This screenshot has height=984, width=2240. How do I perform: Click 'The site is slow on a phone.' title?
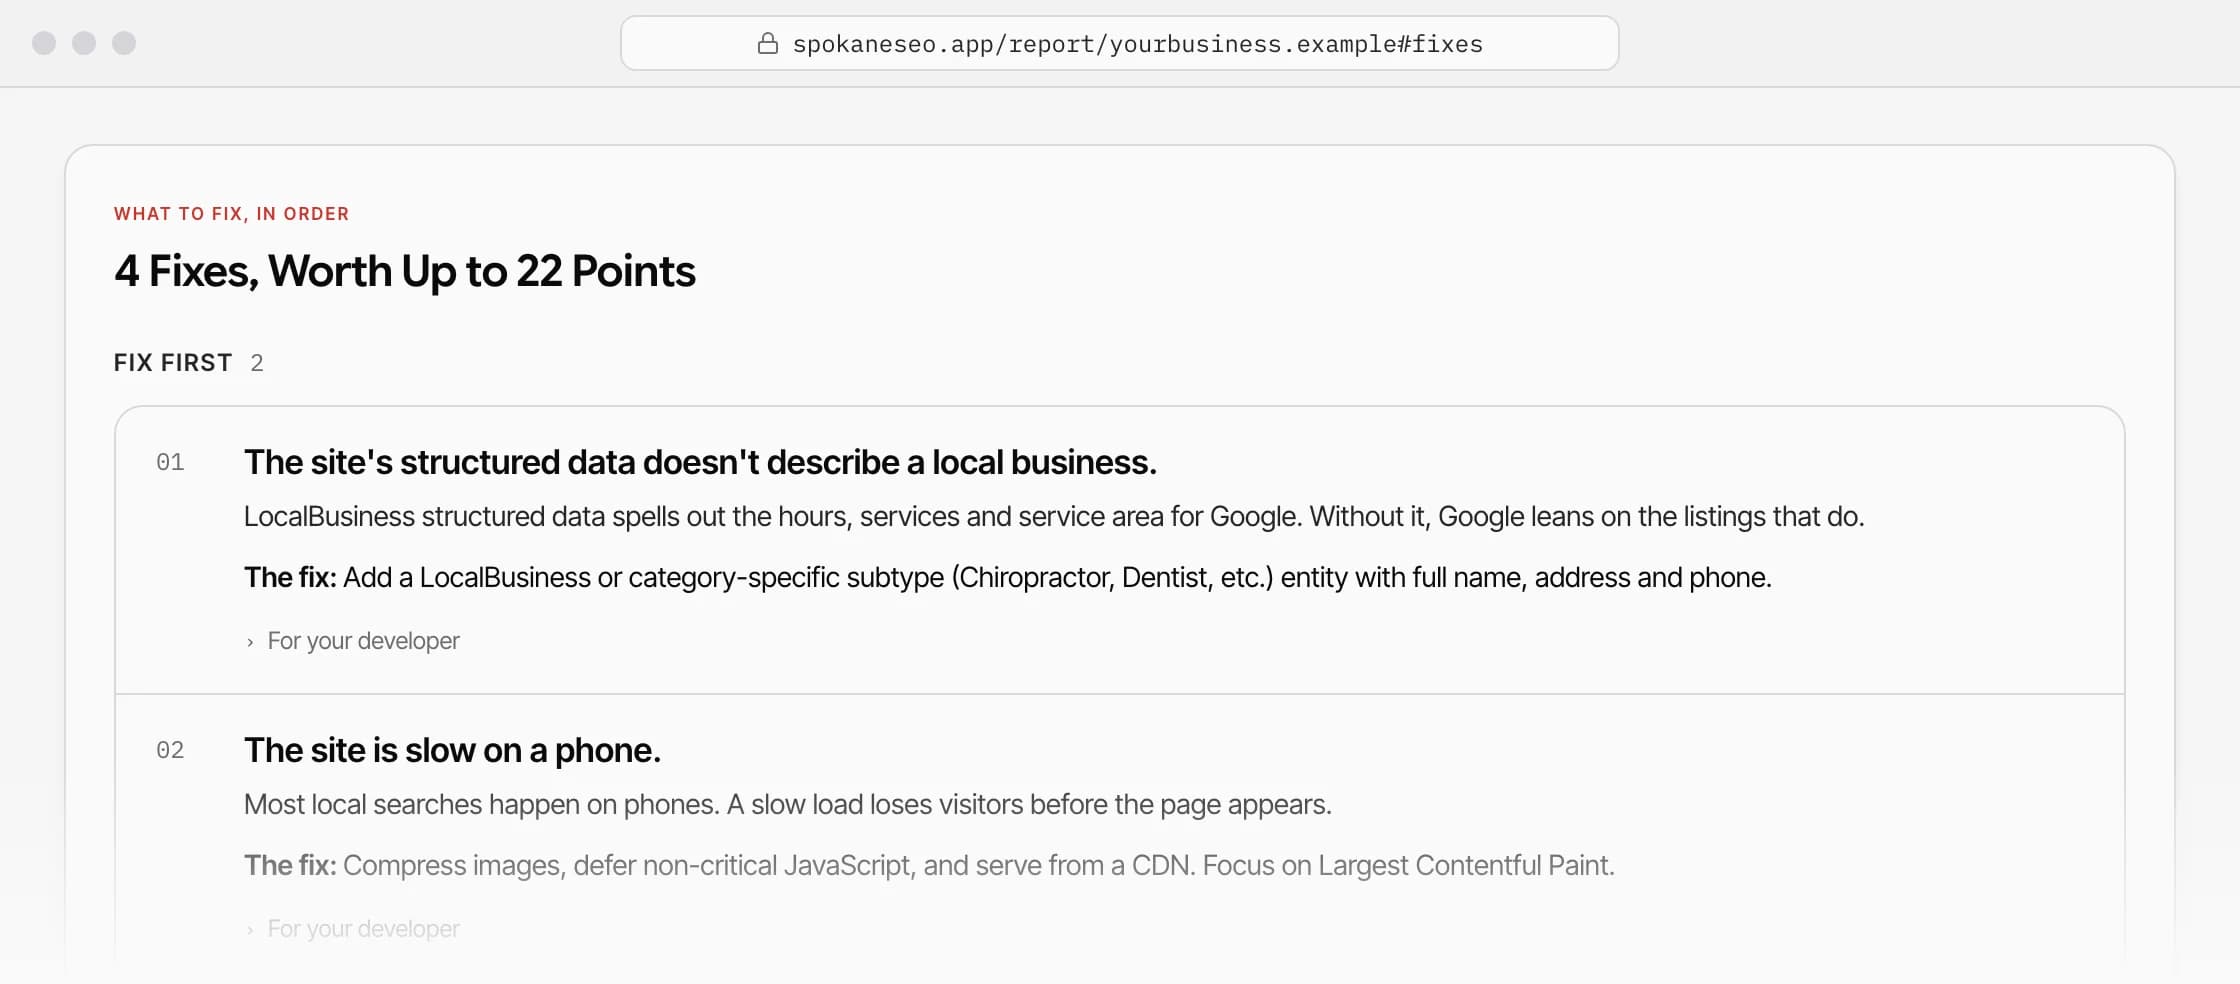point(452,750)
